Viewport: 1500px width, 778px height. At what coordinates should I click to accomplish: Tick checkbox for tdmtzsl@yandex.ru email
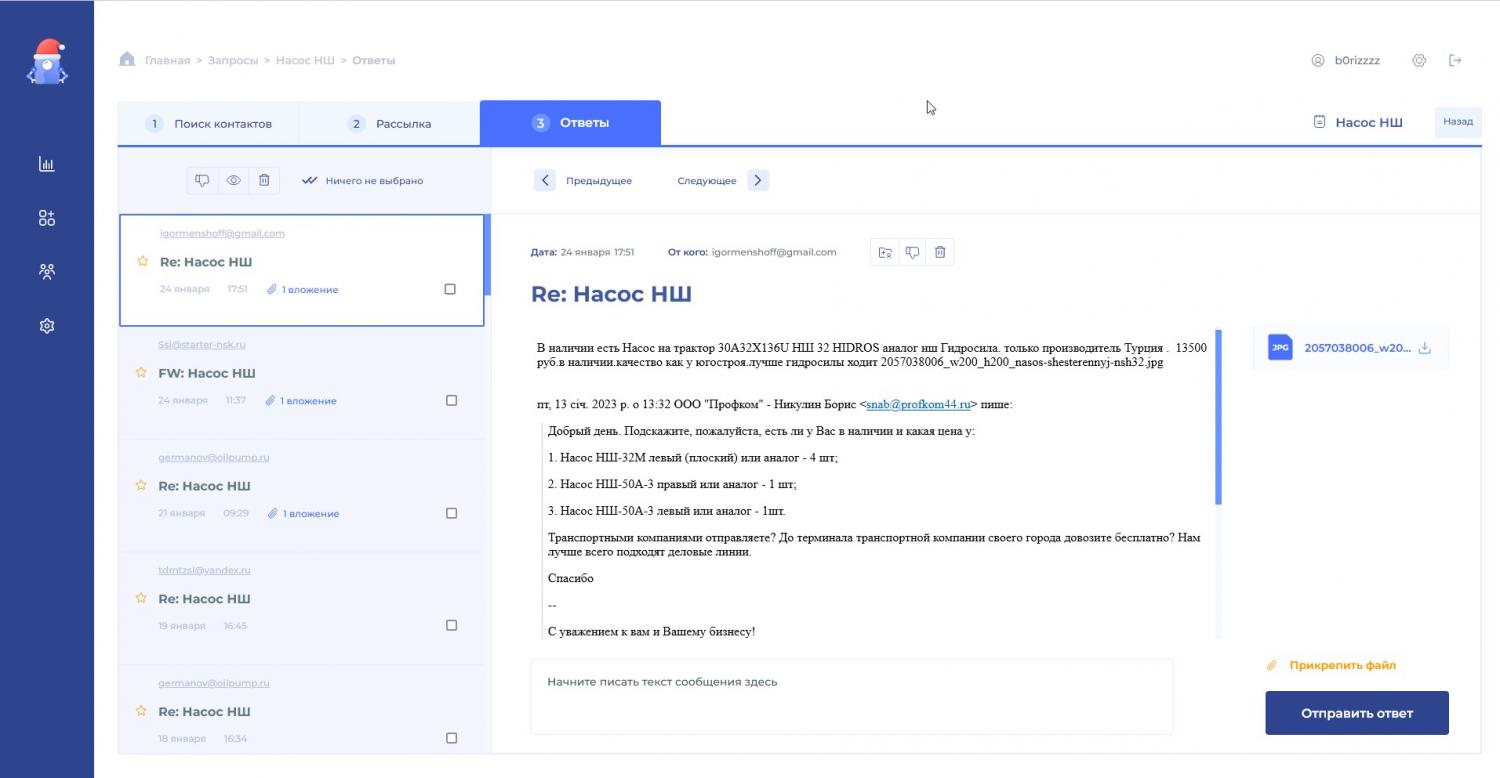click(451, 625)
